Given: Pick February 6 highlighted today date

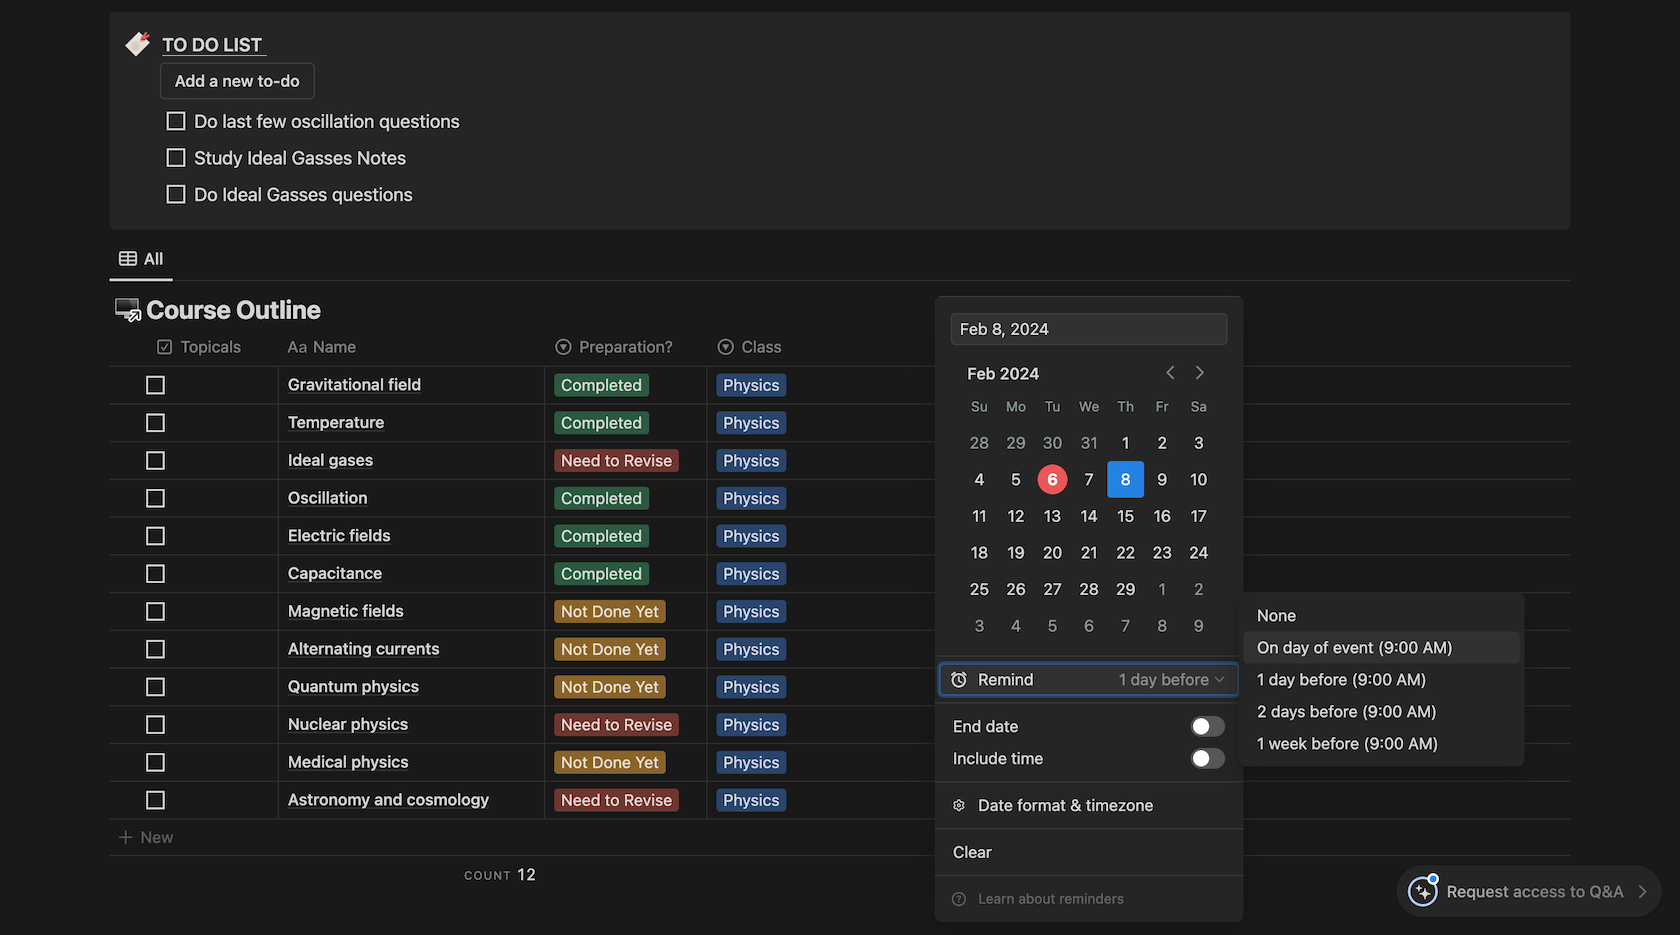Looking at the screenshot, I should point(1052,480).
